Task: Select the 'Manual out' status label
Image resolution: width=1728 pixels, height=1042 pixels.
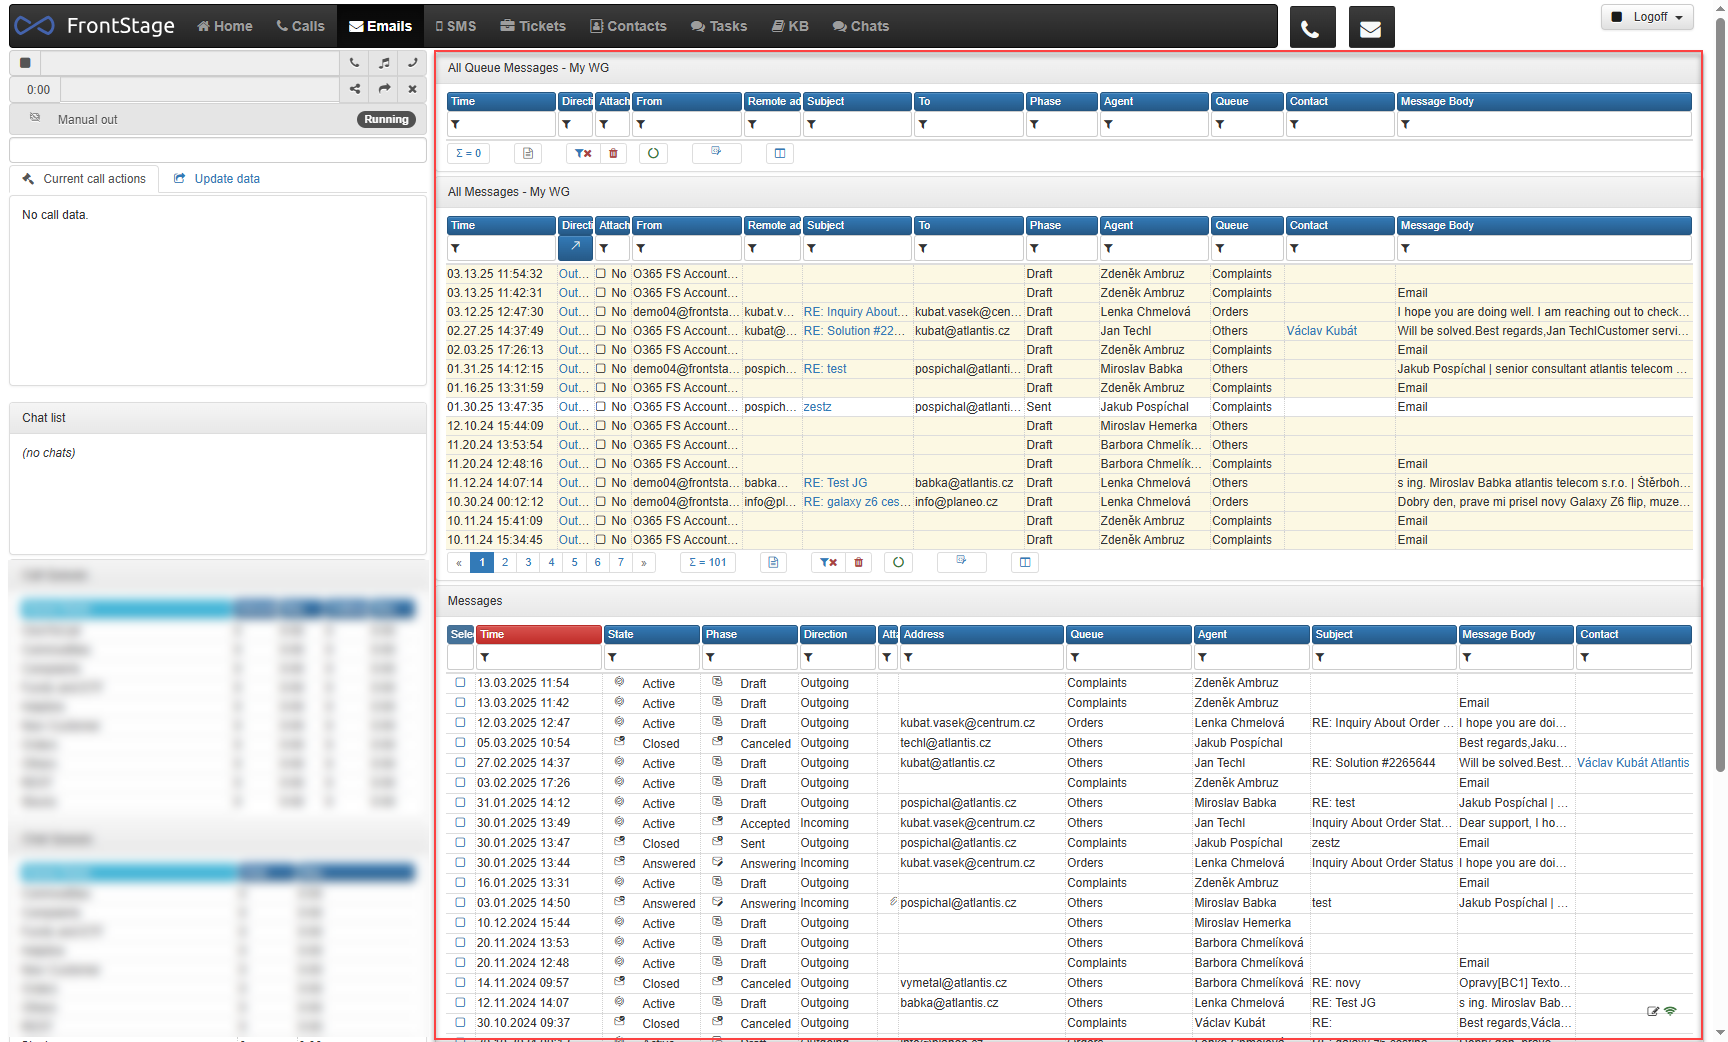Action: coord(87,119)
